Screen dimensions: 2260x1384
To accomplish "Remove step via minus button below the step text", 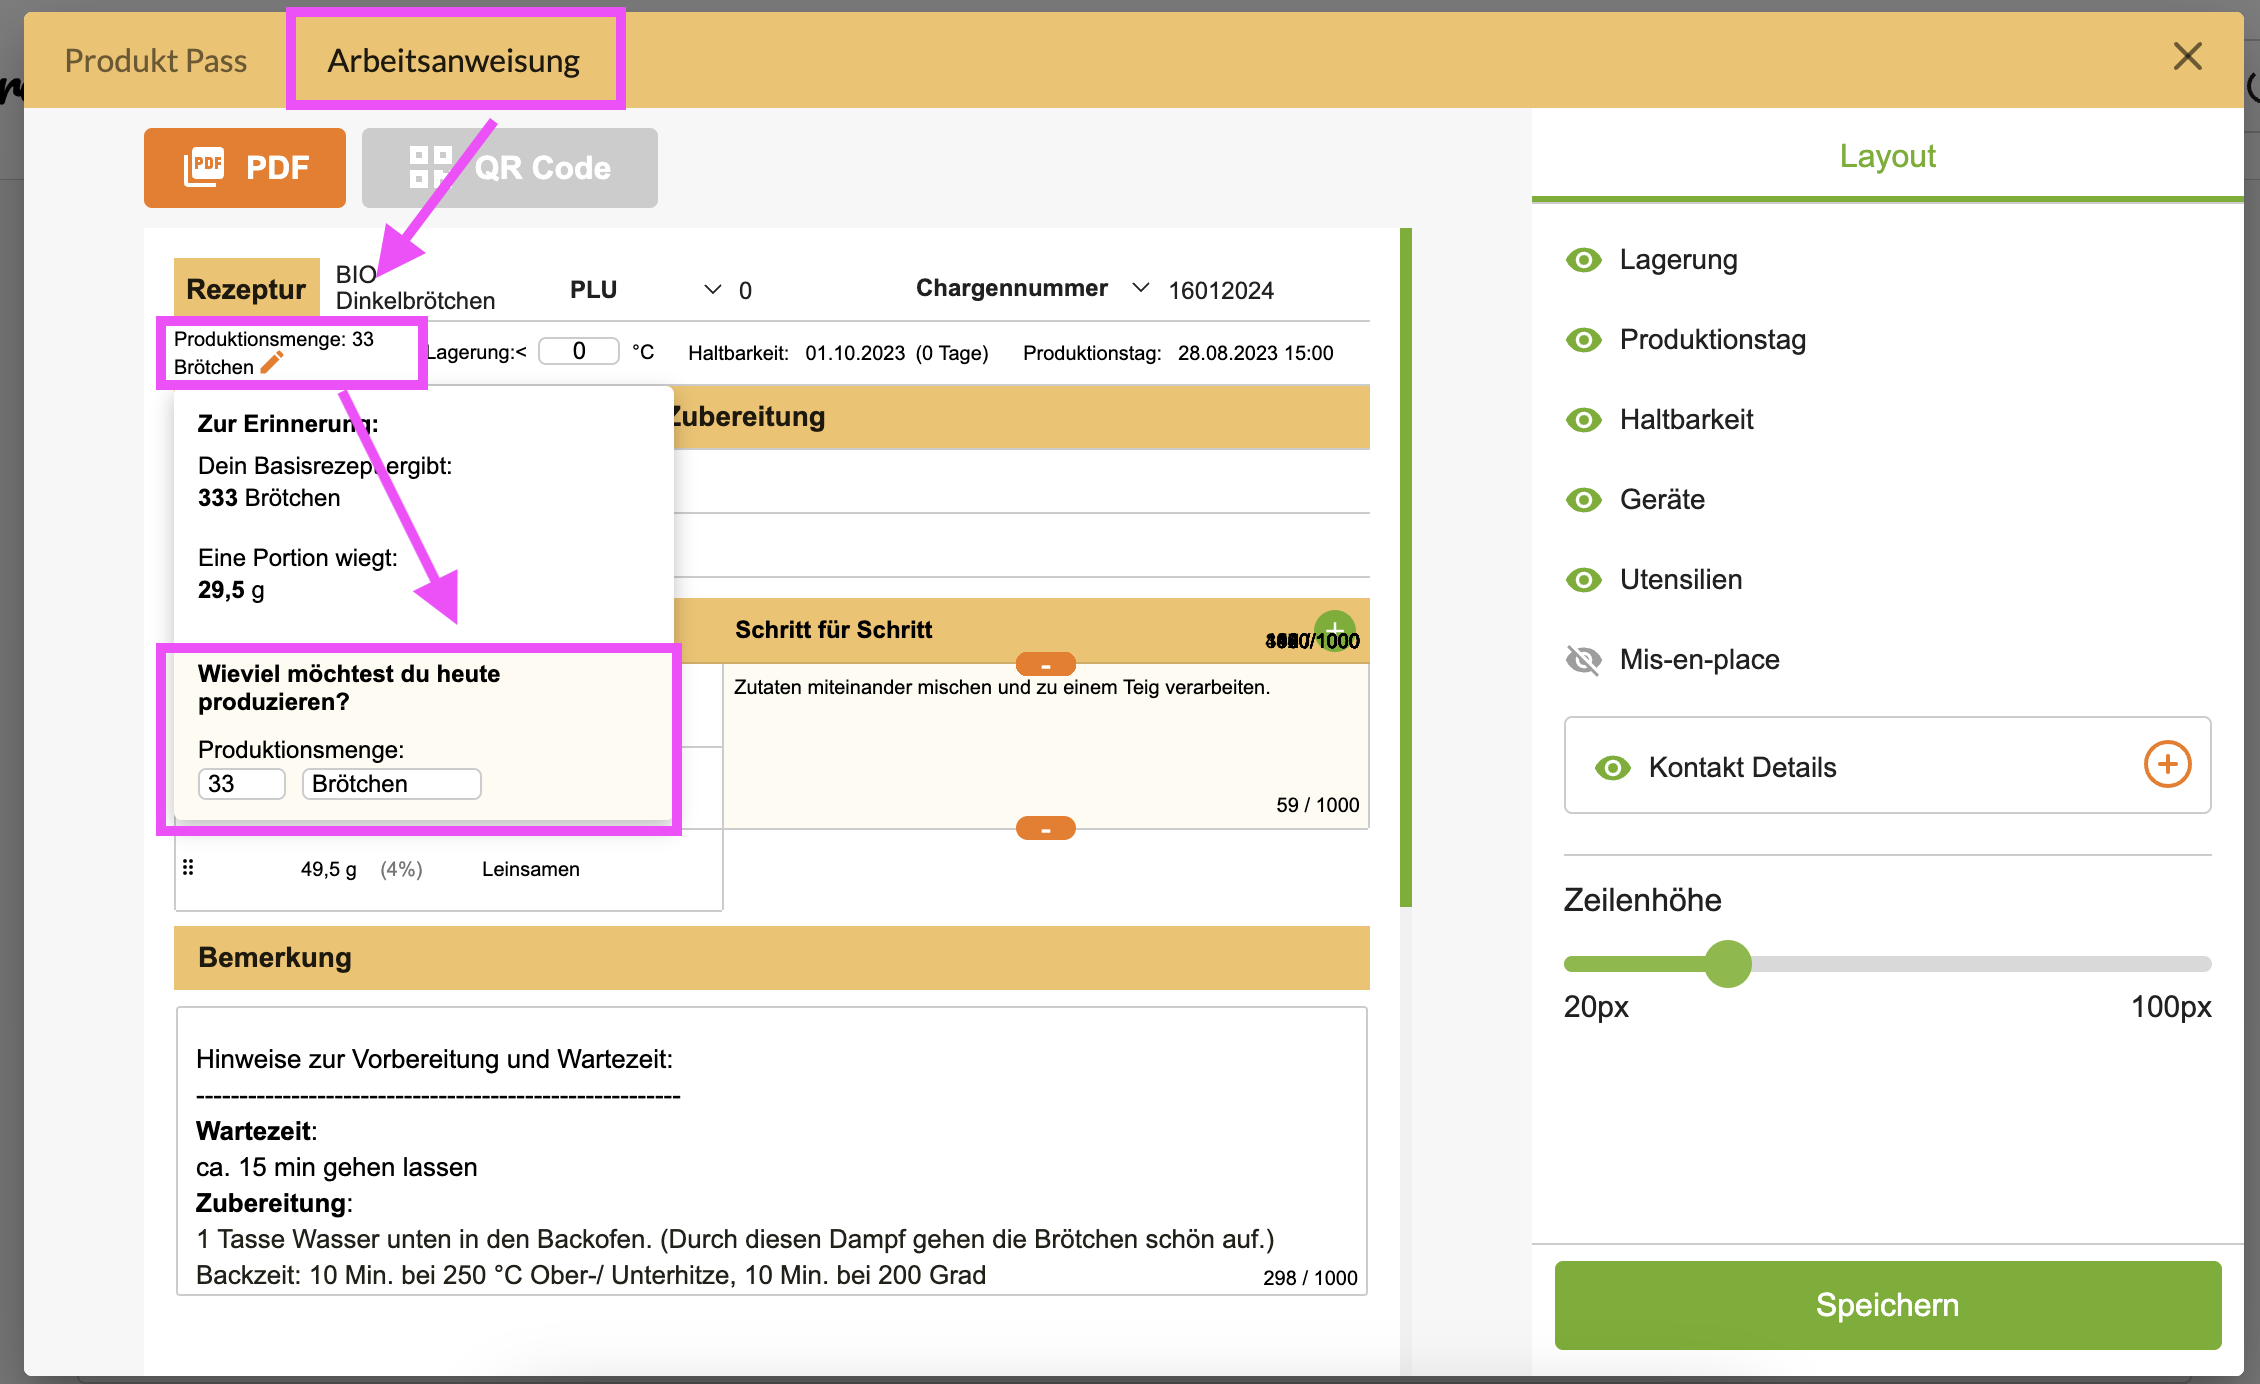I will point(1045,828).
